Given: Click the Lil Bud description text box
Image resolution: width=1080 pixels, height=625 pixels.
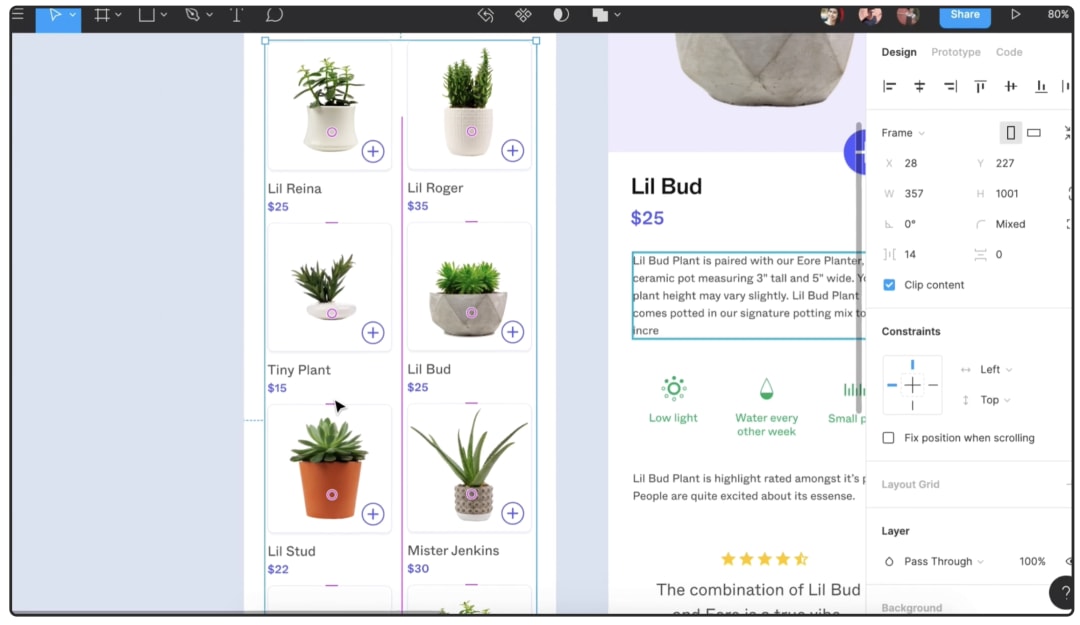Looking at the screenshot, I should click(748, 295).
